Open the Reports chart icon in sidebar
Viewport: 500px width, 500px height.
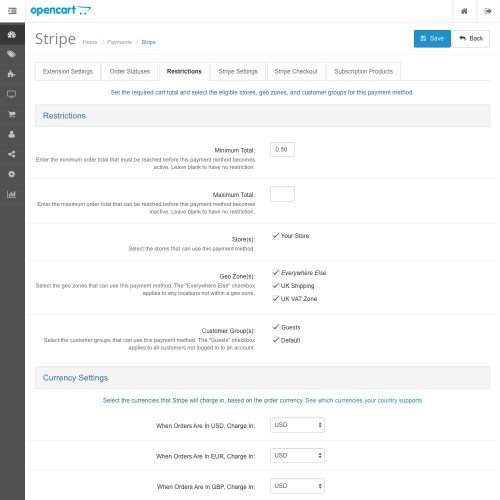12,194
